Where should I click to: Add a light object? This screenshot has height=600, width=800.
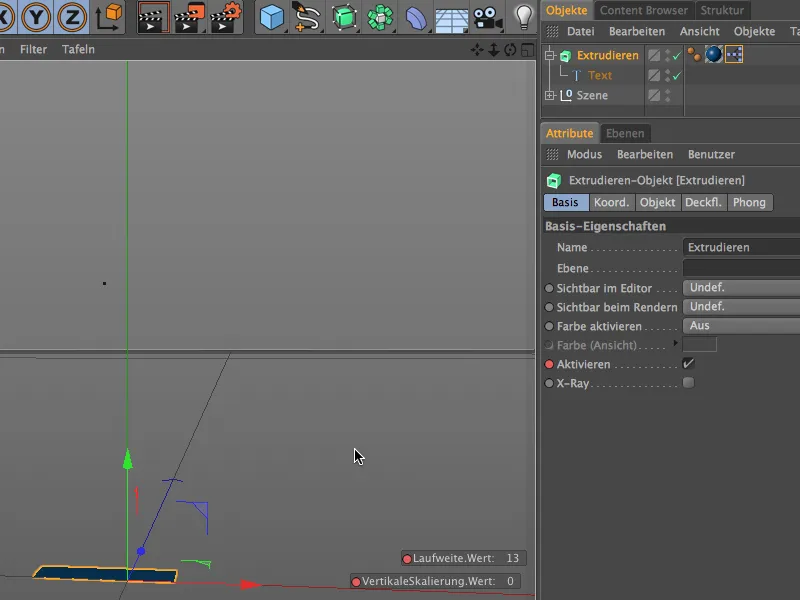(x=523, y=17)
